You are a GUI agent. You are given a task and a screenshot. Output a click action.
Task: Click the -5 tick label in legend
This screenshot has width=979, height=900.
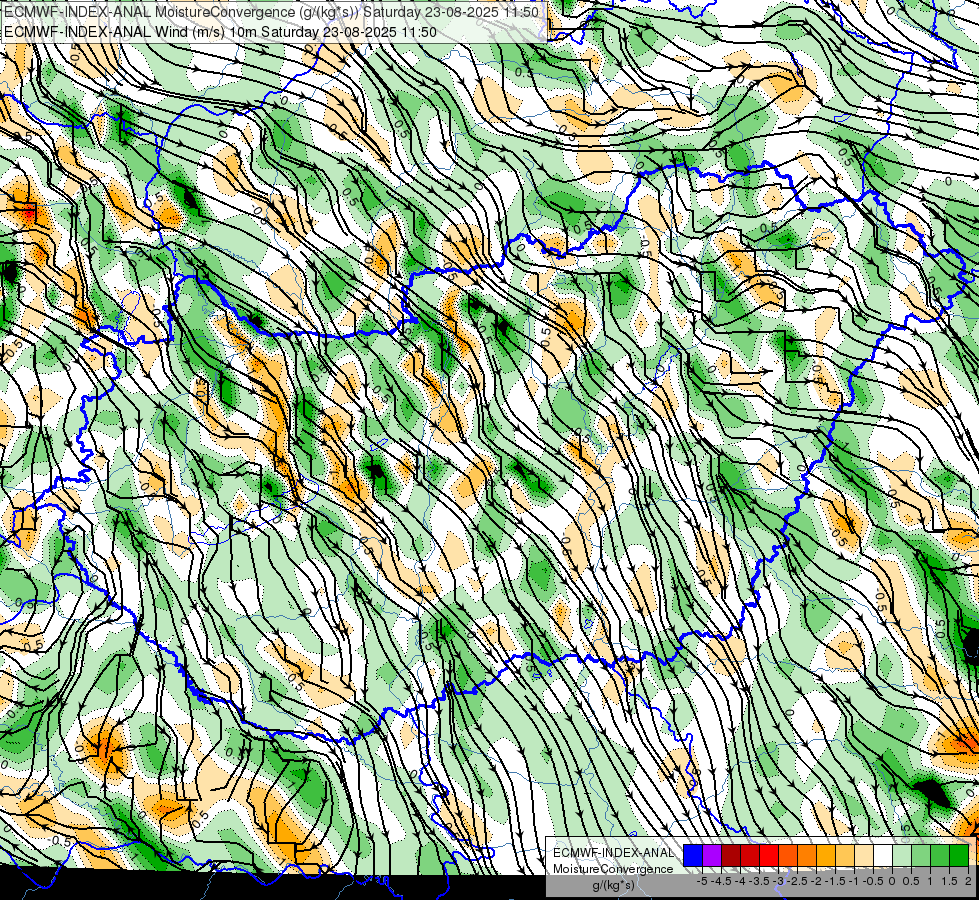pos(702,881)
